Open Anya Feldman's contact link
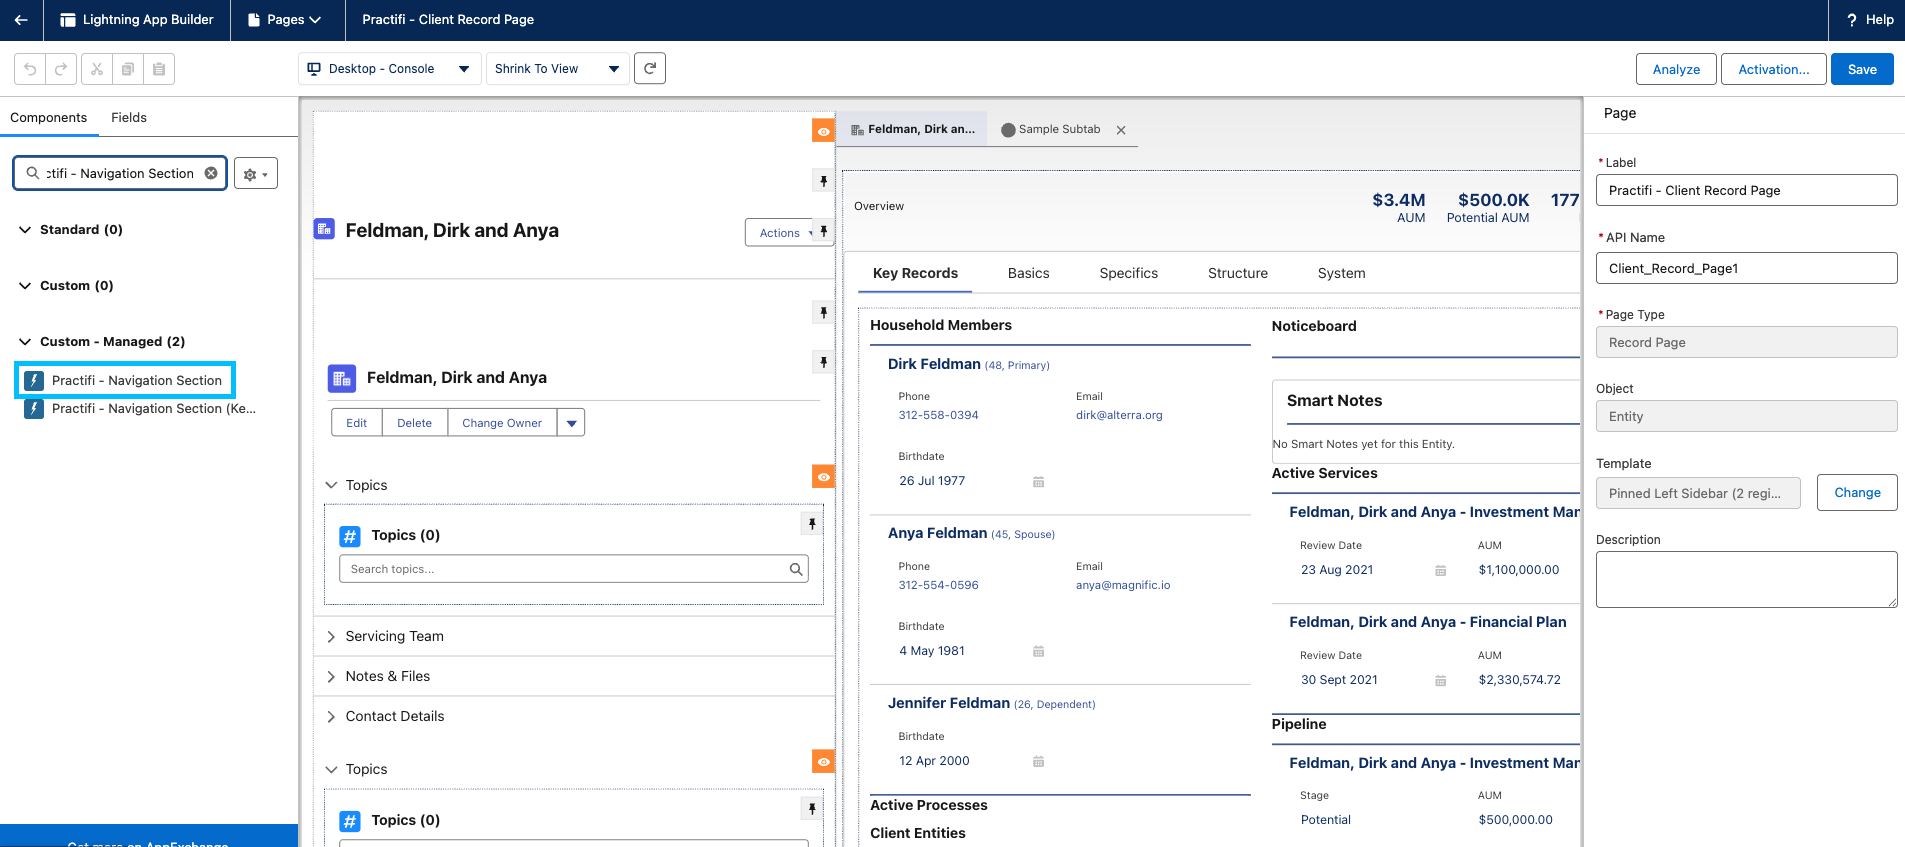The image size is (1905, 847). (x=937, y=533)
